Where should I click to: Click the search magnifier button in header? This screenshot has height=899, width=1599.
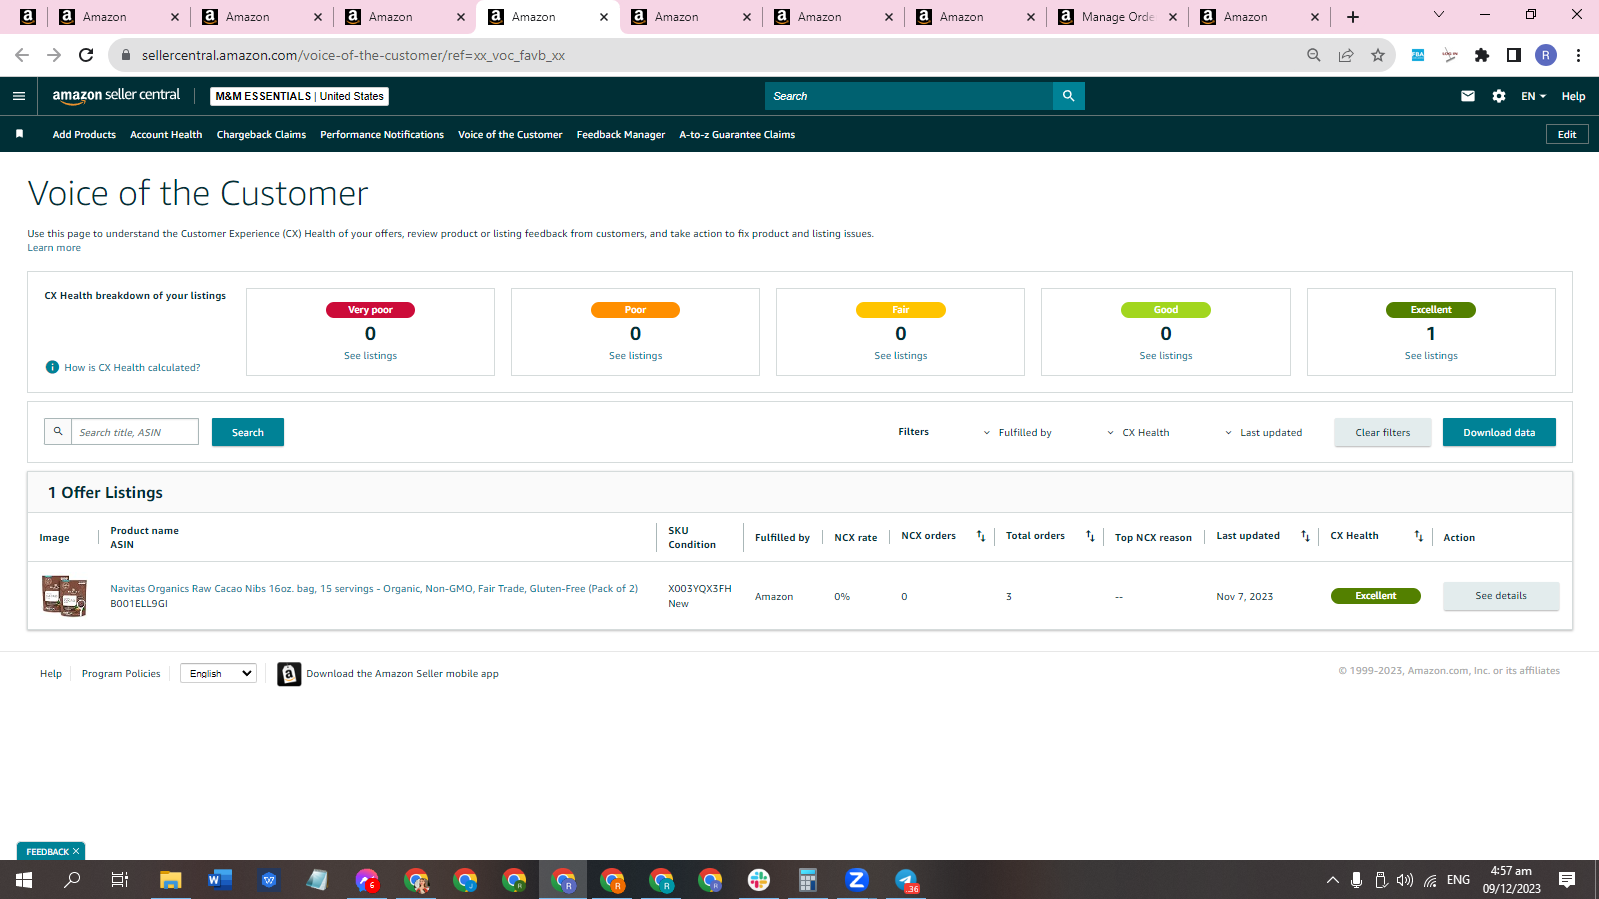click(x=1068, y=96)
